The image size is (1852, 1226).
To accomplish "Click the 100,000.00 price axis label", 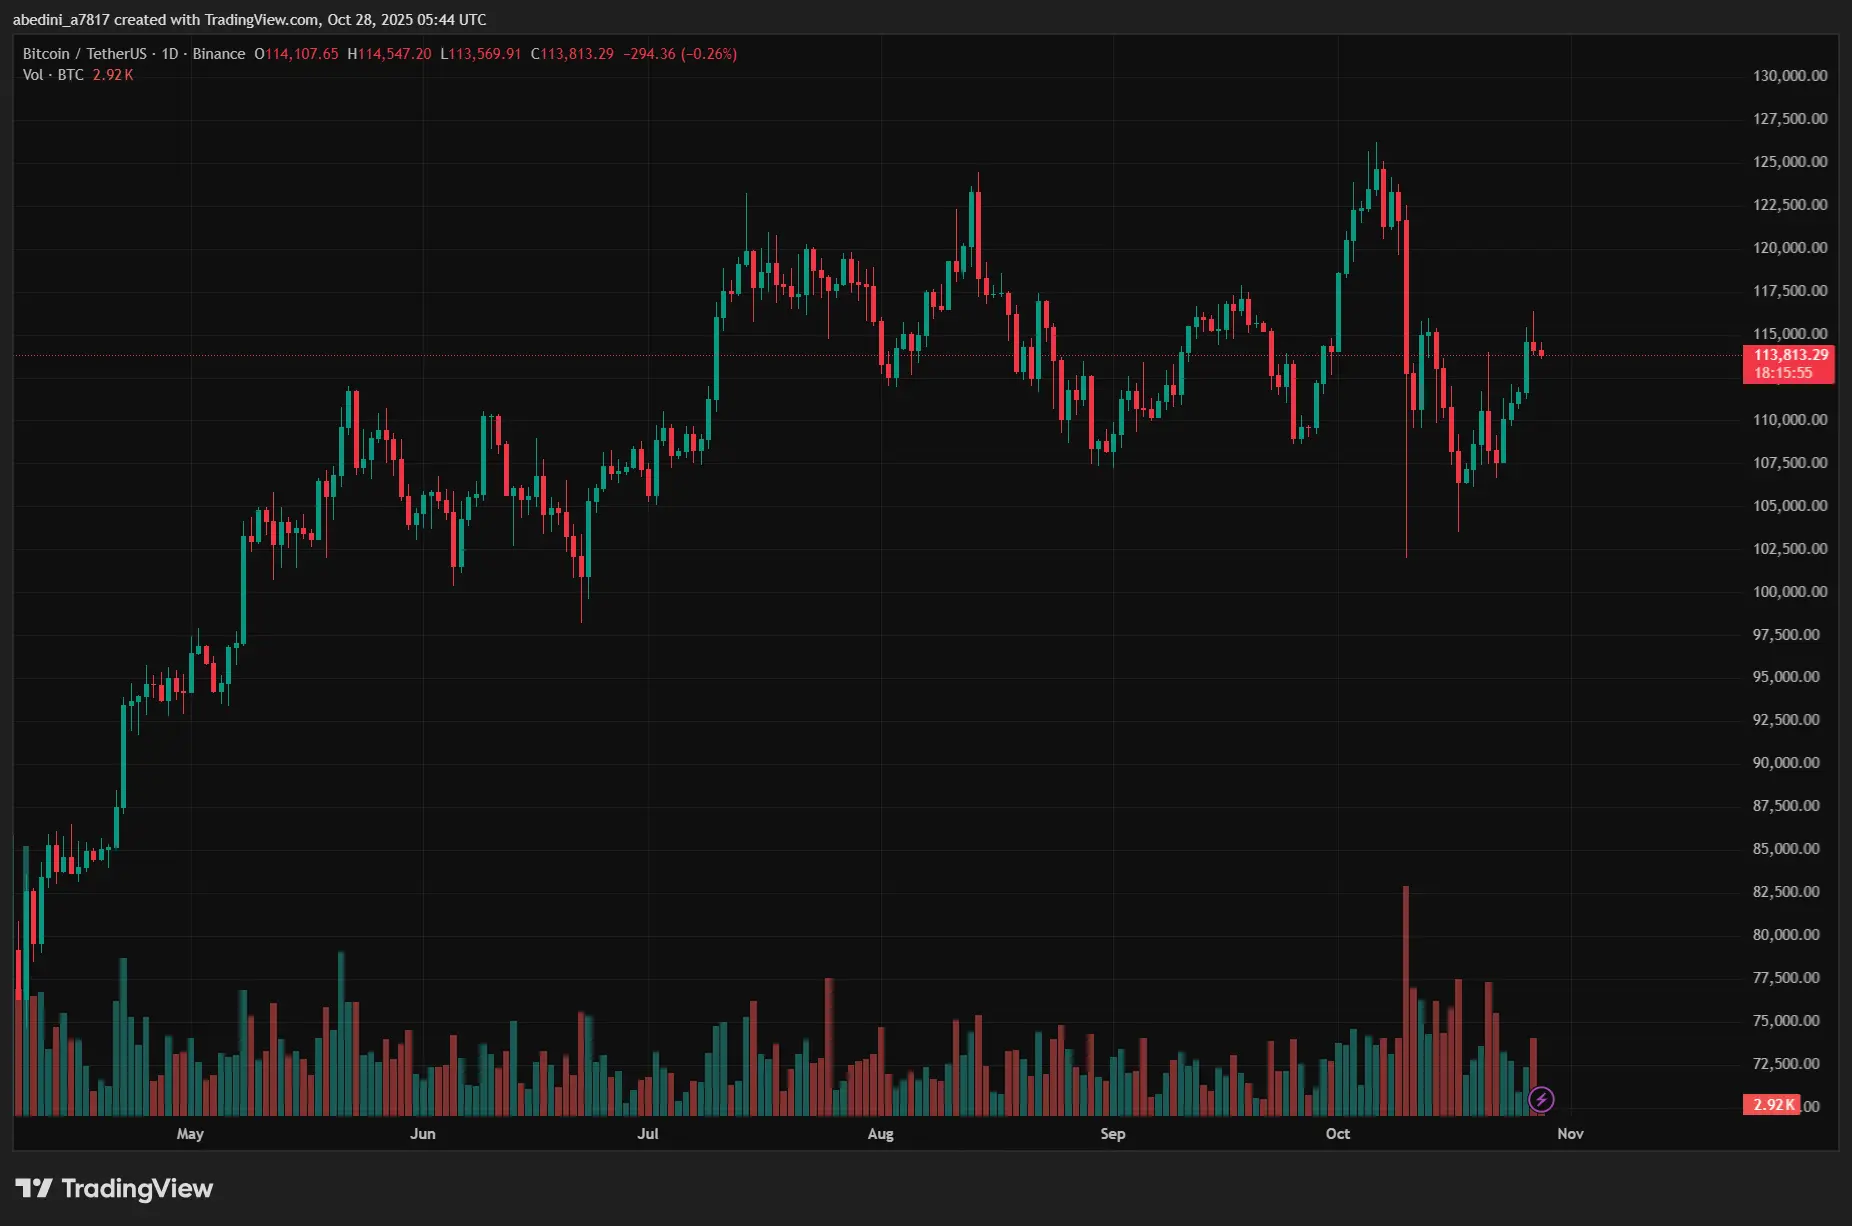I will click(1789, 591).
